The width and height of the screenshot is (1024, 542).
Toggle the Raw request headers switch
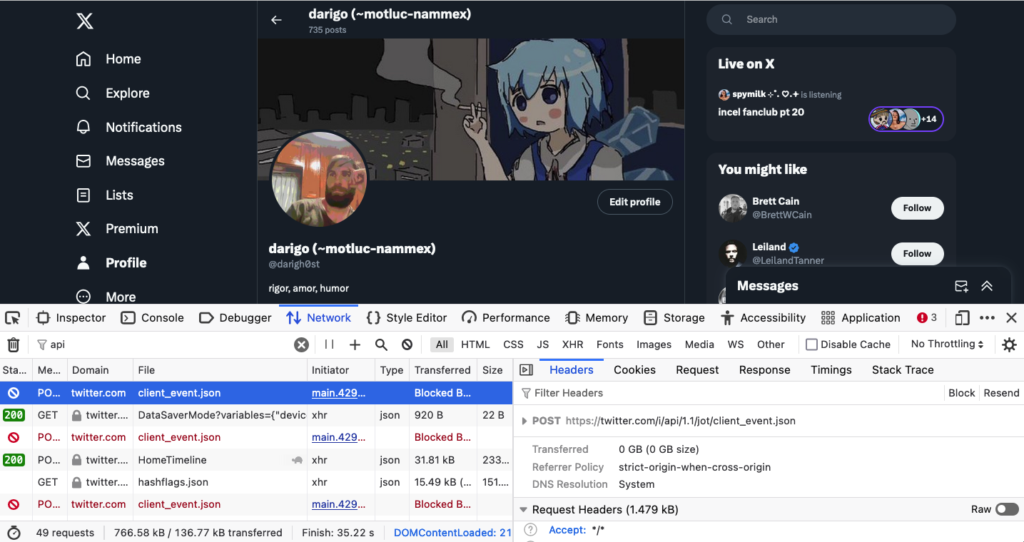[x=1006, y=510]
